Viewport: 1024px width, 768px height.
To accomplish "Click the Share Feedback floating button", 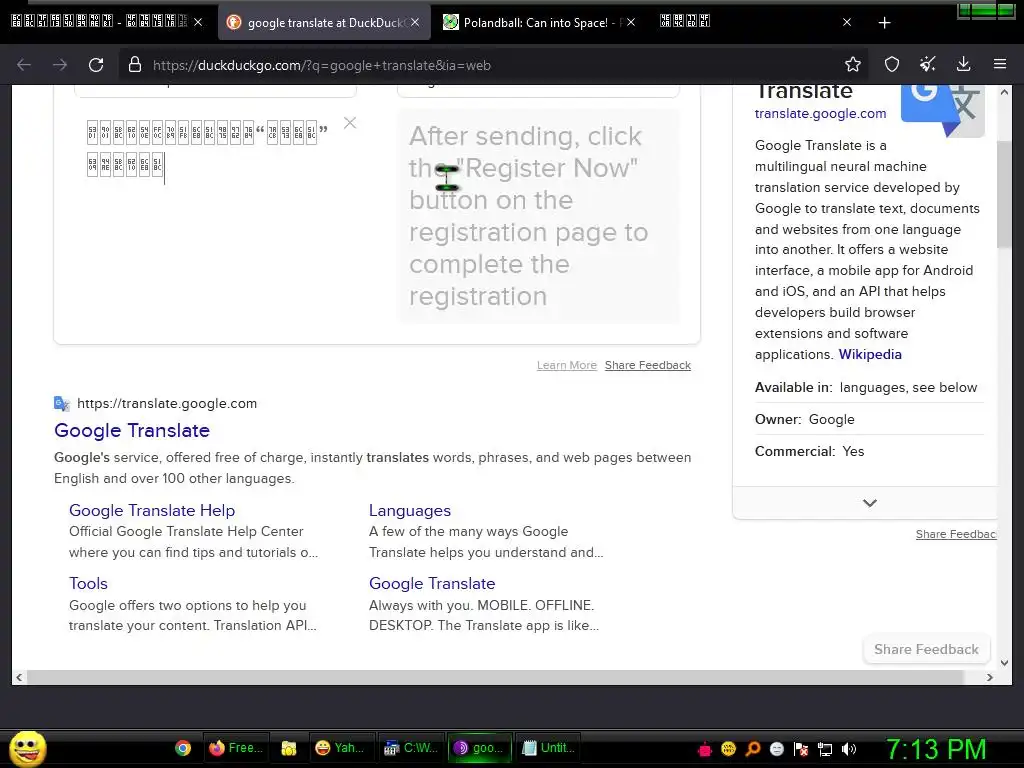I will pos(926,649).
